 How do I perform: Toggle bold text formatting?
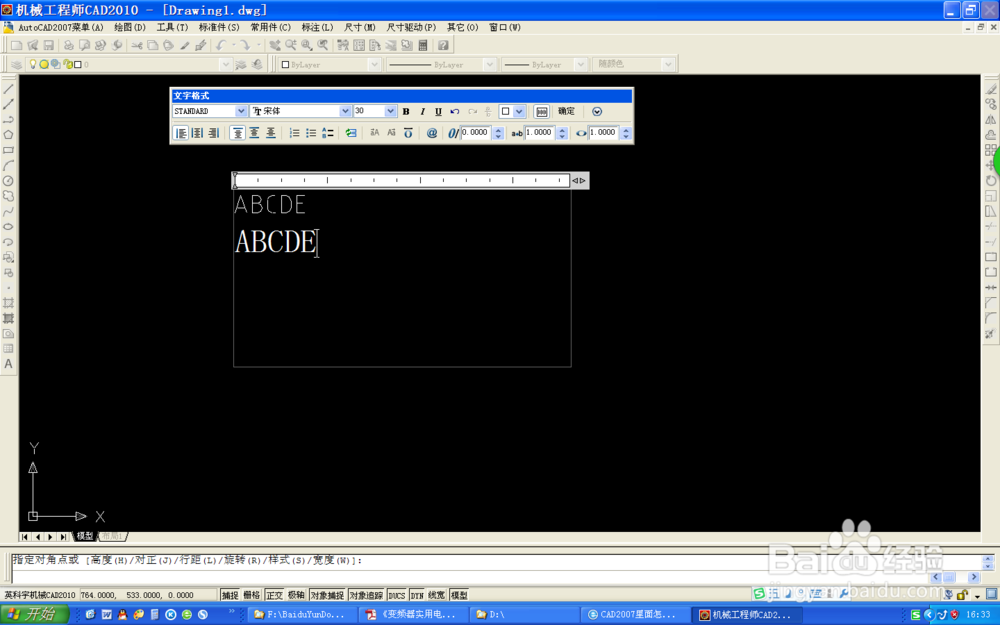406,111
